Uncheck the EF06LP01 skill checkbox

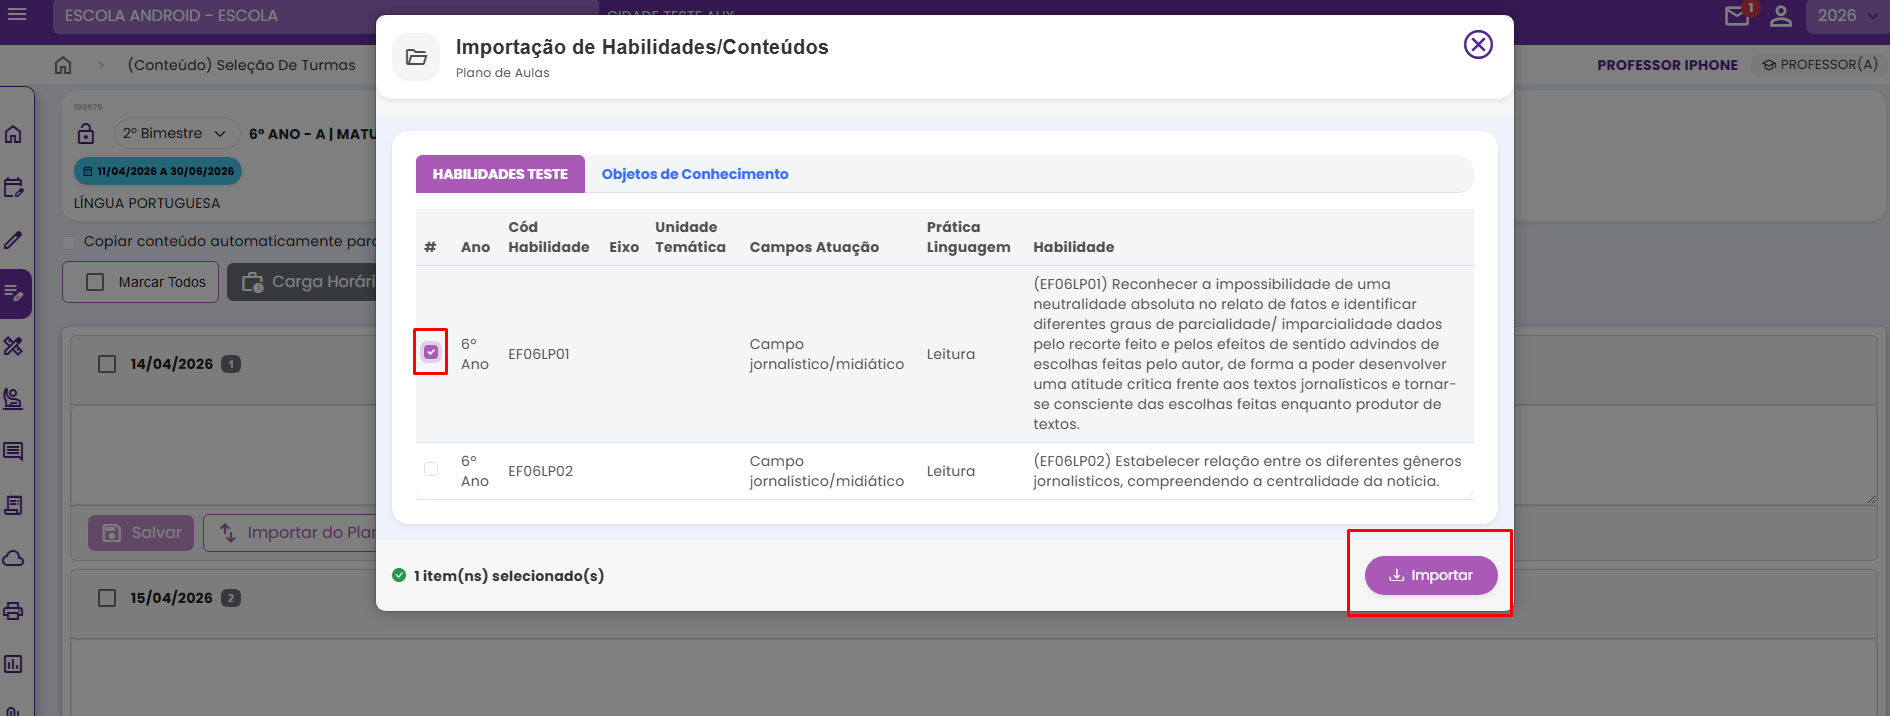(x=431, y=352)
